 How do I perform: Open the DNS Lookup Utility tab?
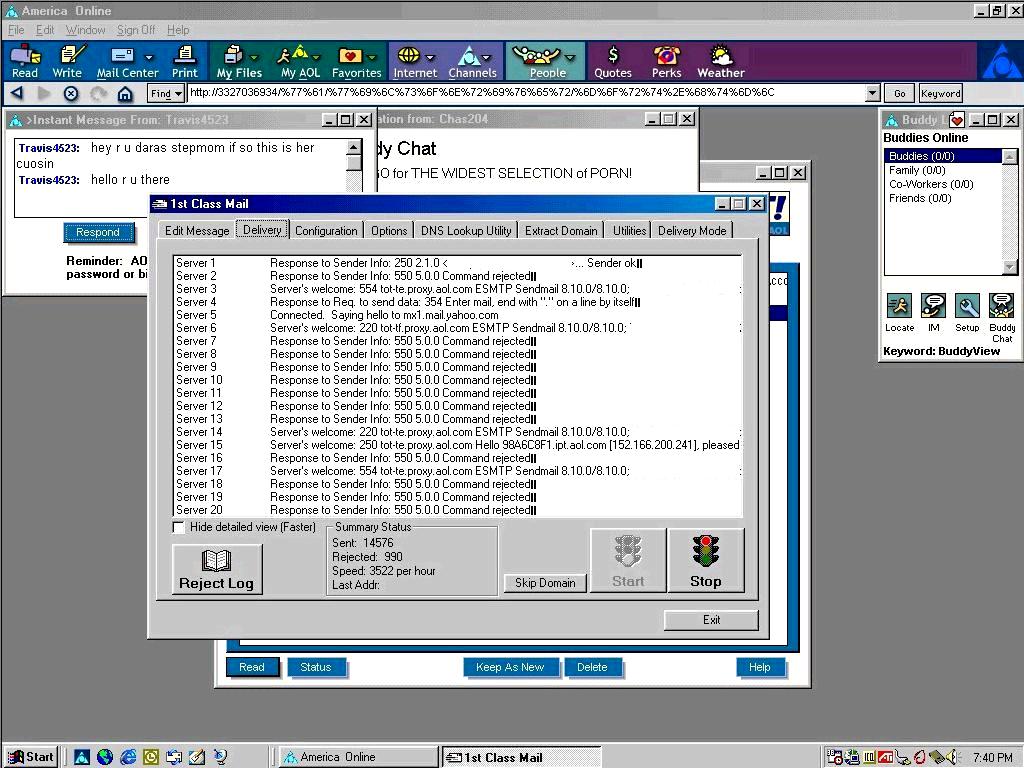466,231
